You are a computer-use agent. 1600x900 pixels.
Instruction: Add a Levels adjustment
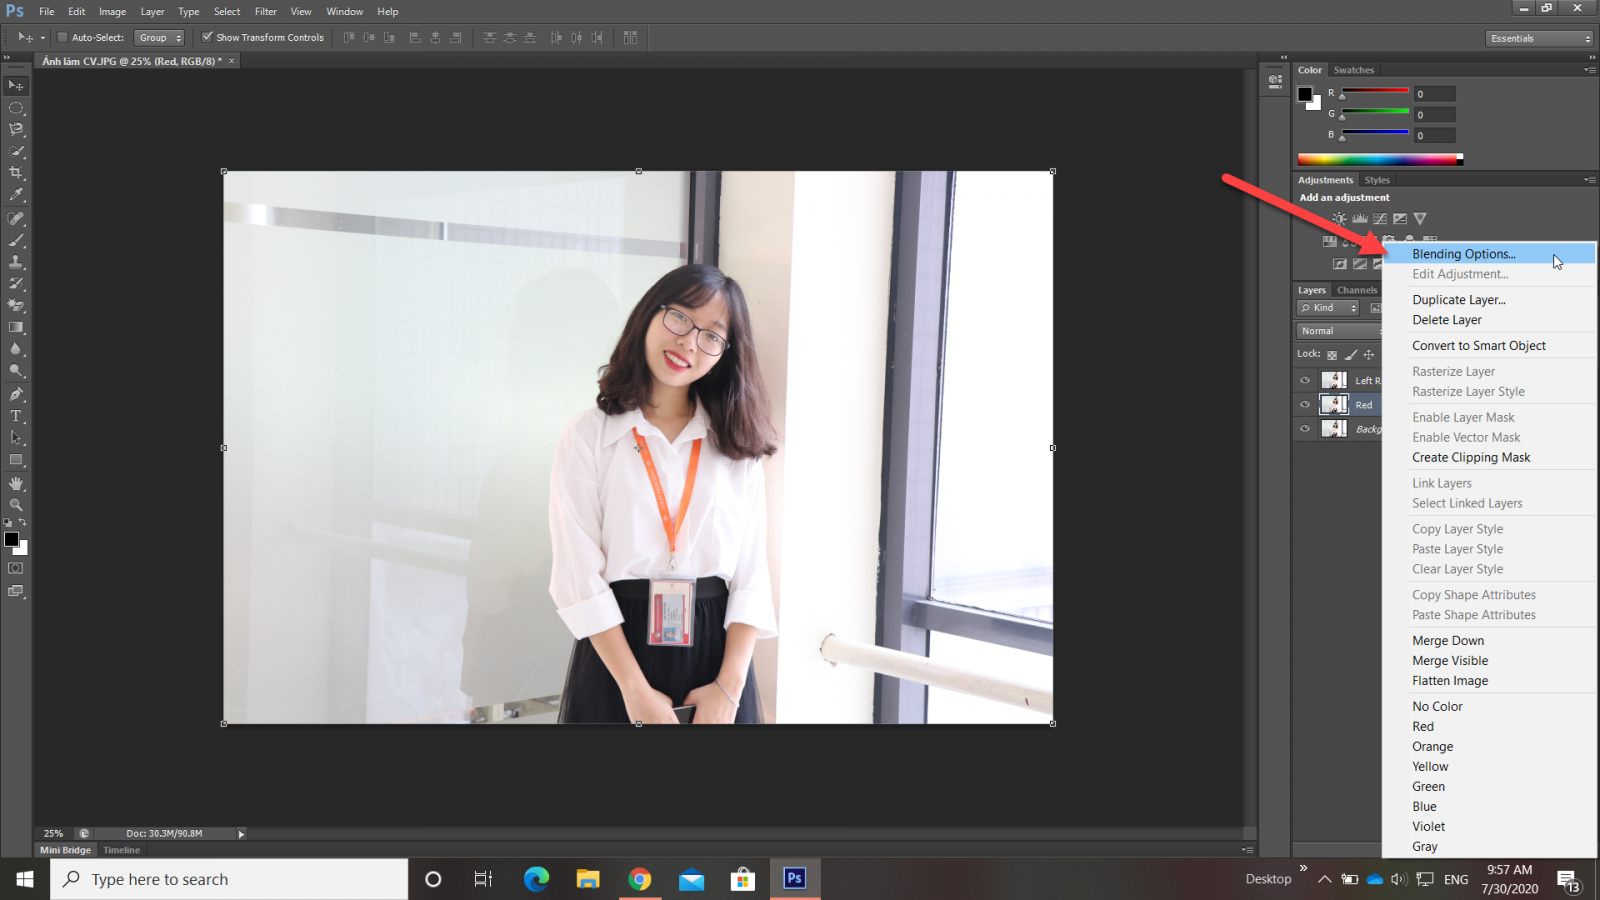(x=1359, y=218)
